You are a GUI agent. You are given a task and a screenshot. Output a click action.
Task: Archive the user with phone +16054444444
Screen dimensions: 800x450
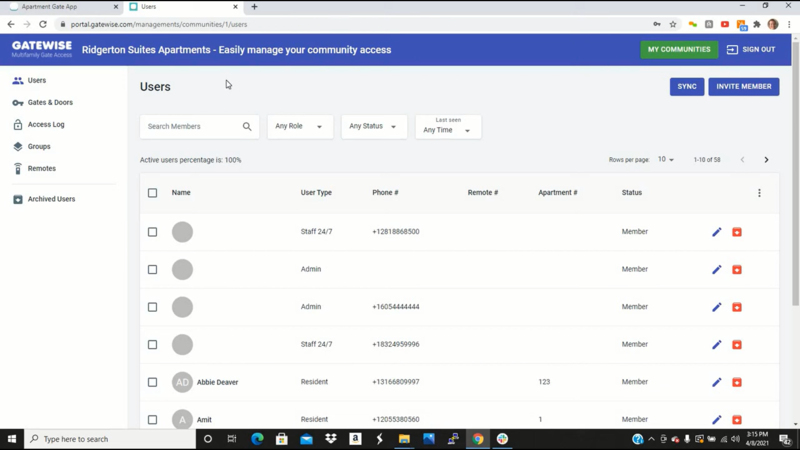point(737,307)
